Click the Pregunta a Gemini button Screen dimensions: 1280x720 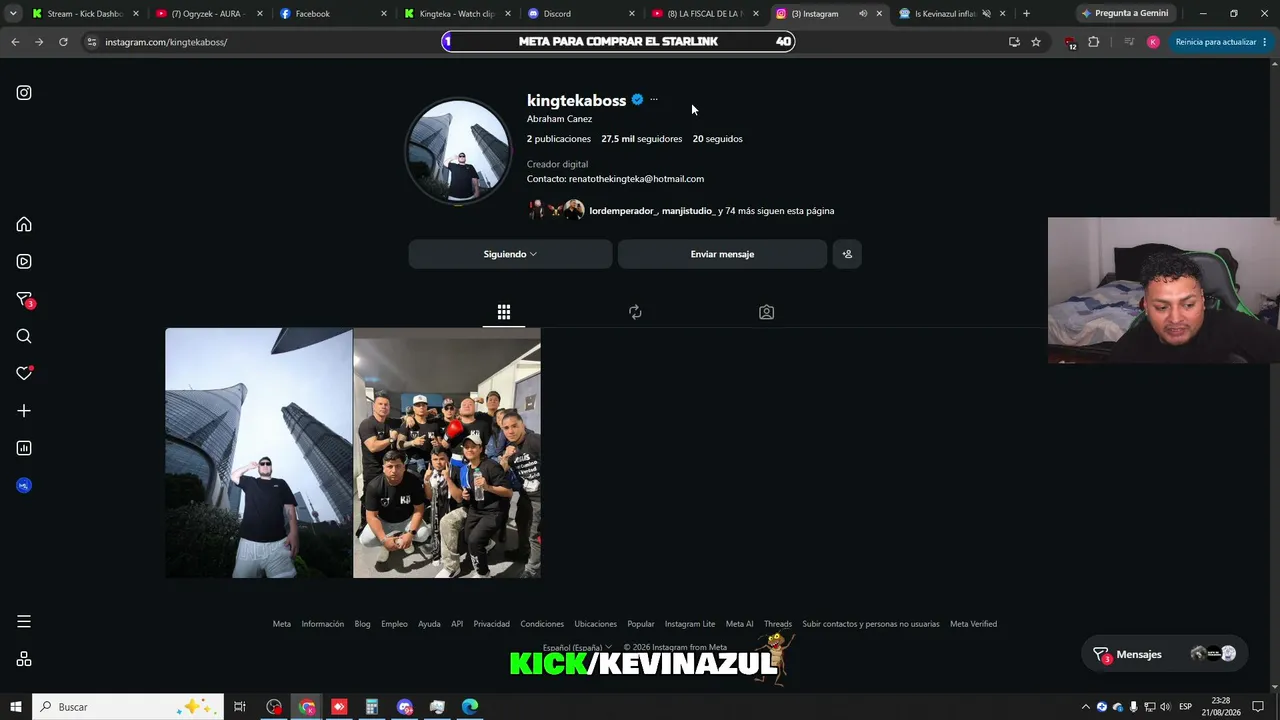(1125, 14)
